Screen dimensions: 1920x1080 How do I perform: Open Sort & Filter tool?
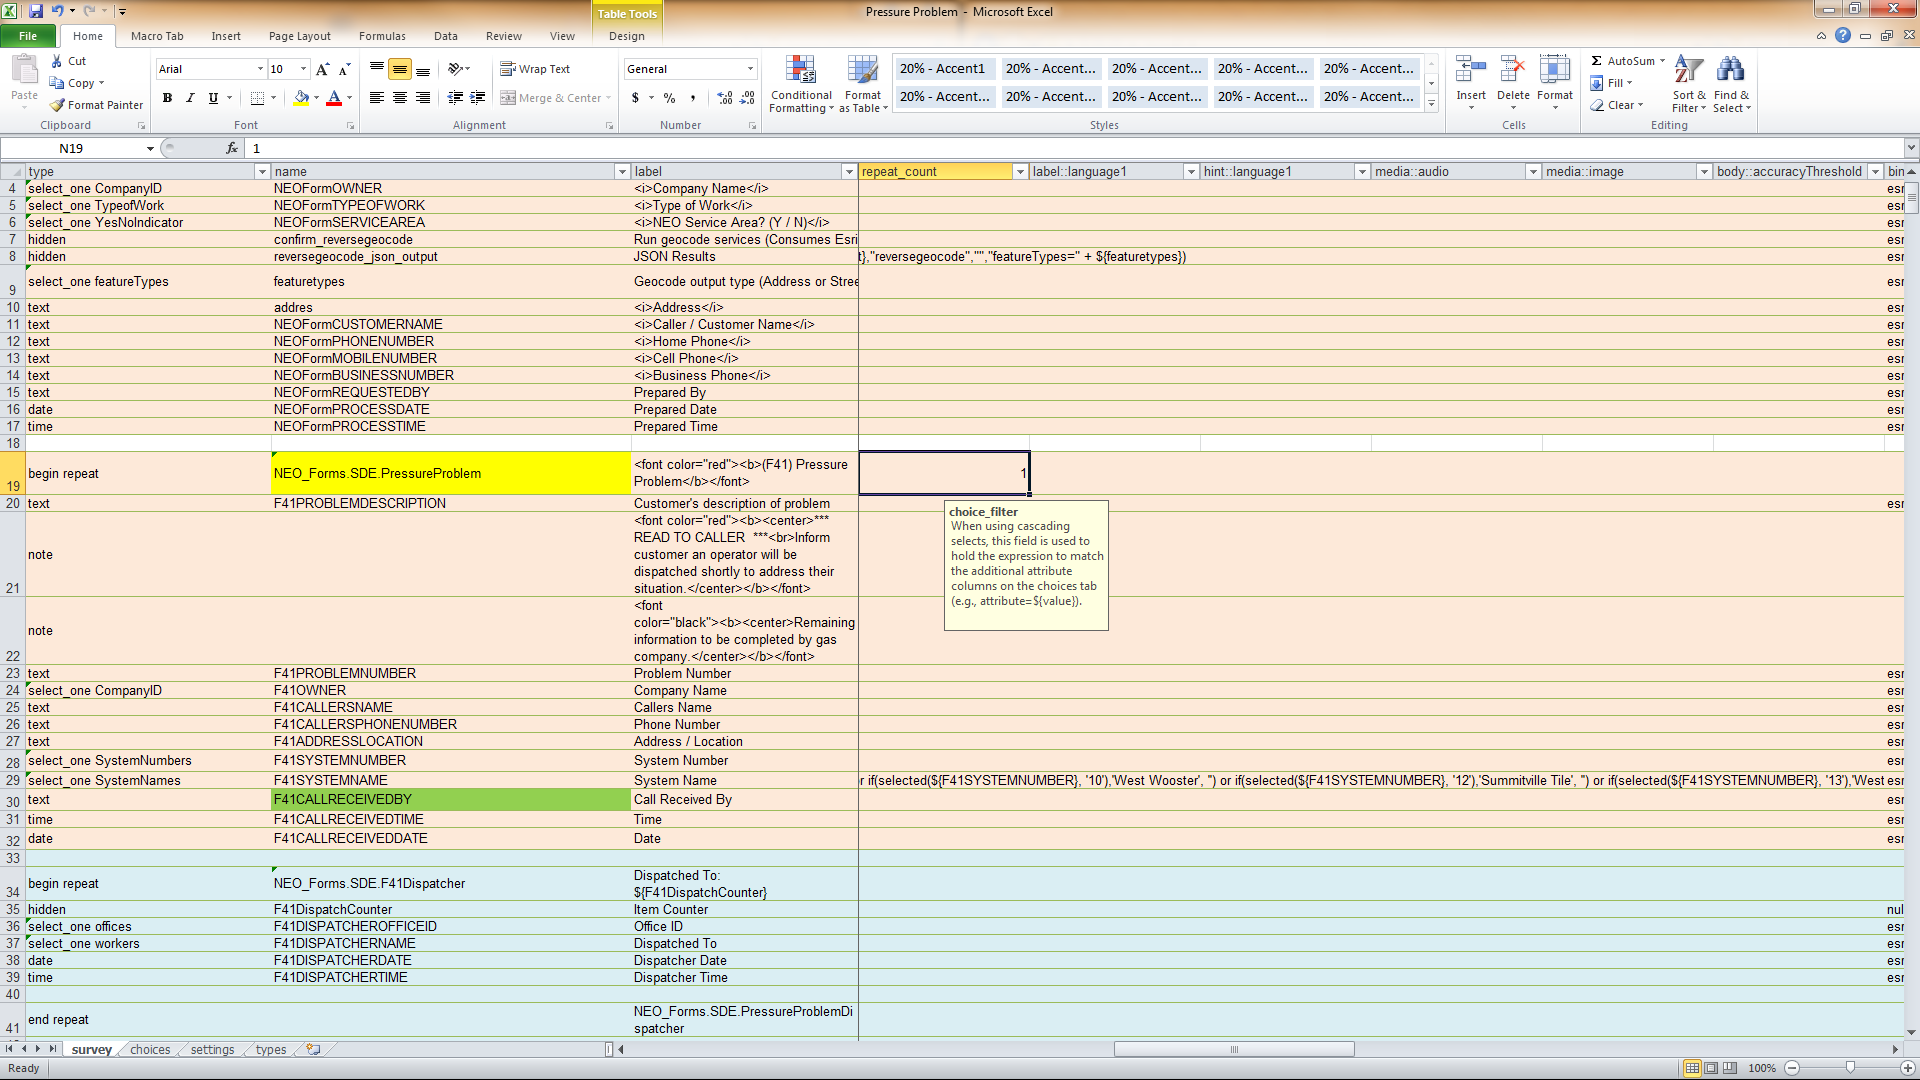(1688, 84)
